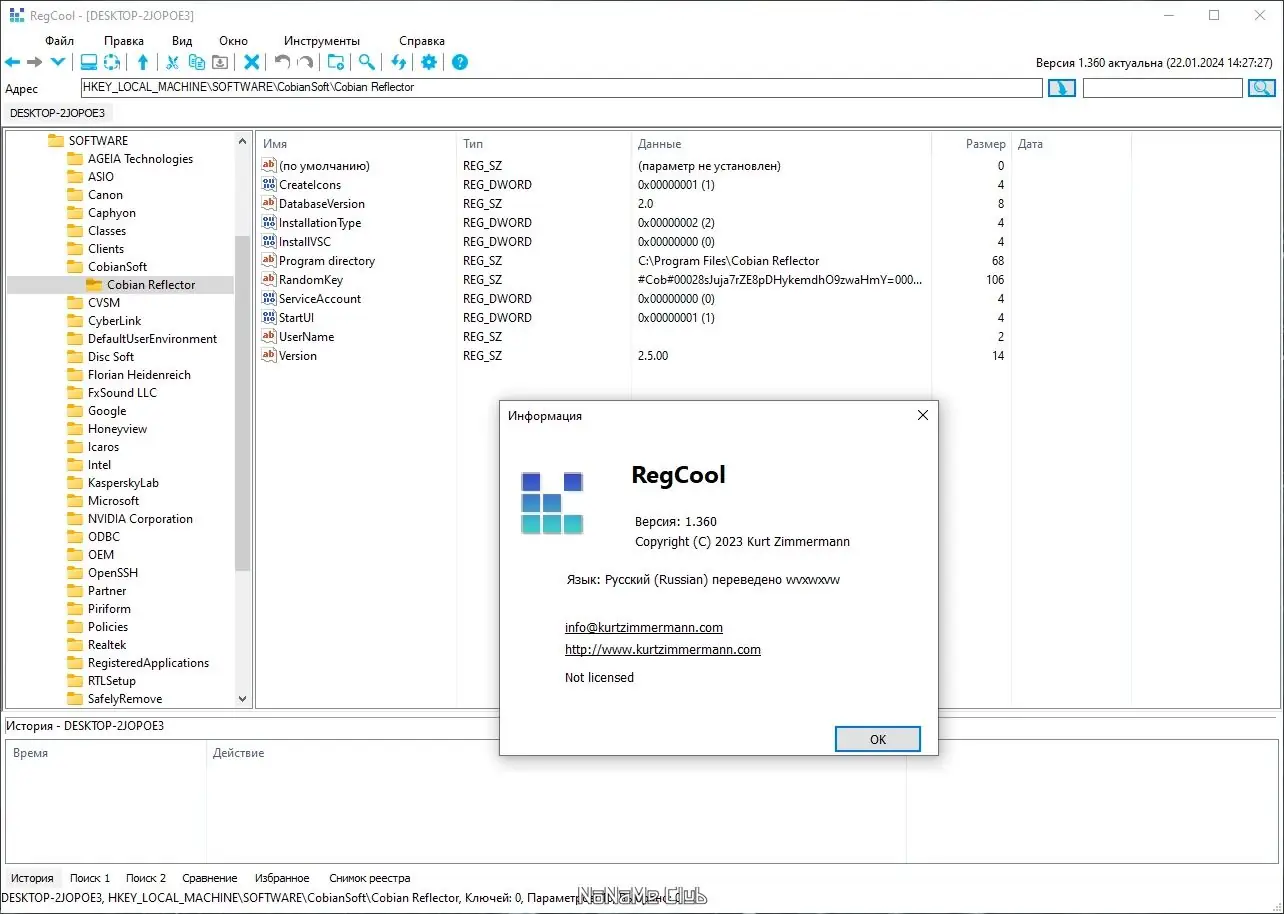Image resolution: width=1284 pixels, height=914 pixels.
Task: Click OK in the Информация dialog
Action: tap(878, 739)
